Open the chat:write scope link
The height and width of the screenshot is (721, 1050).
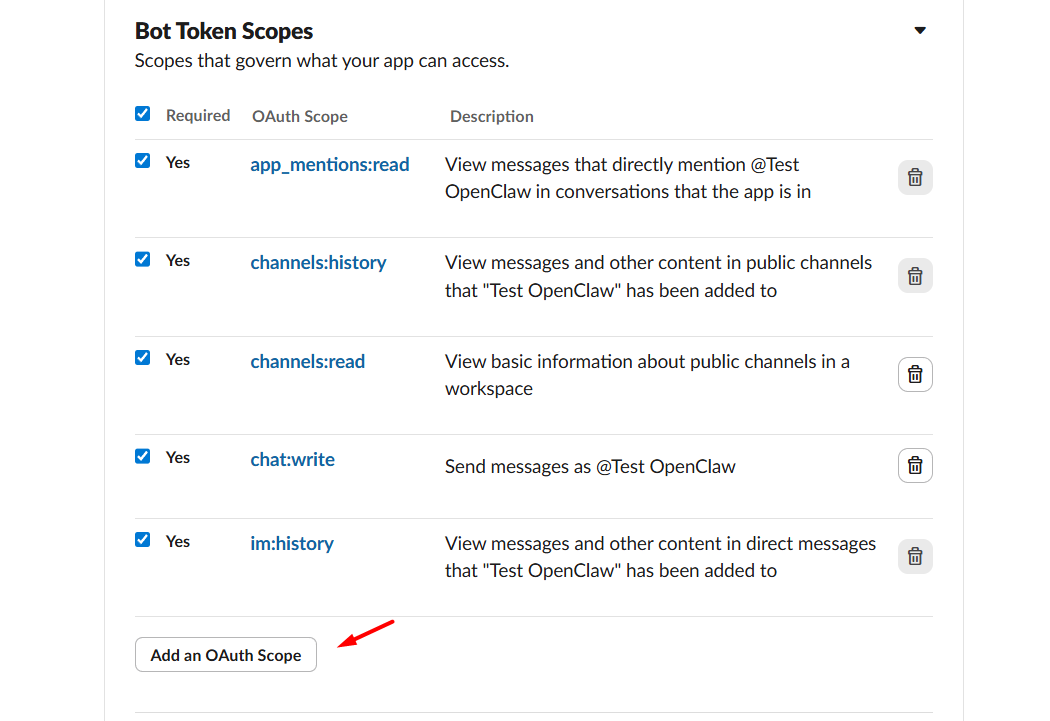tap(293, 460)
